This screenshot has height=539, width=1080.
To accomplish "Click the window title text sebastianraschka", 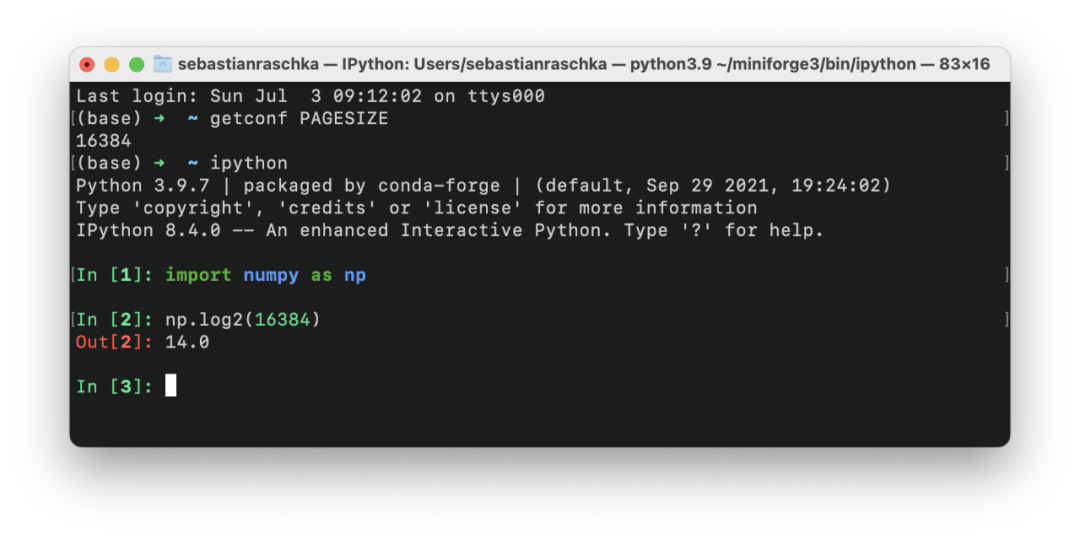I will click(248, 65).
